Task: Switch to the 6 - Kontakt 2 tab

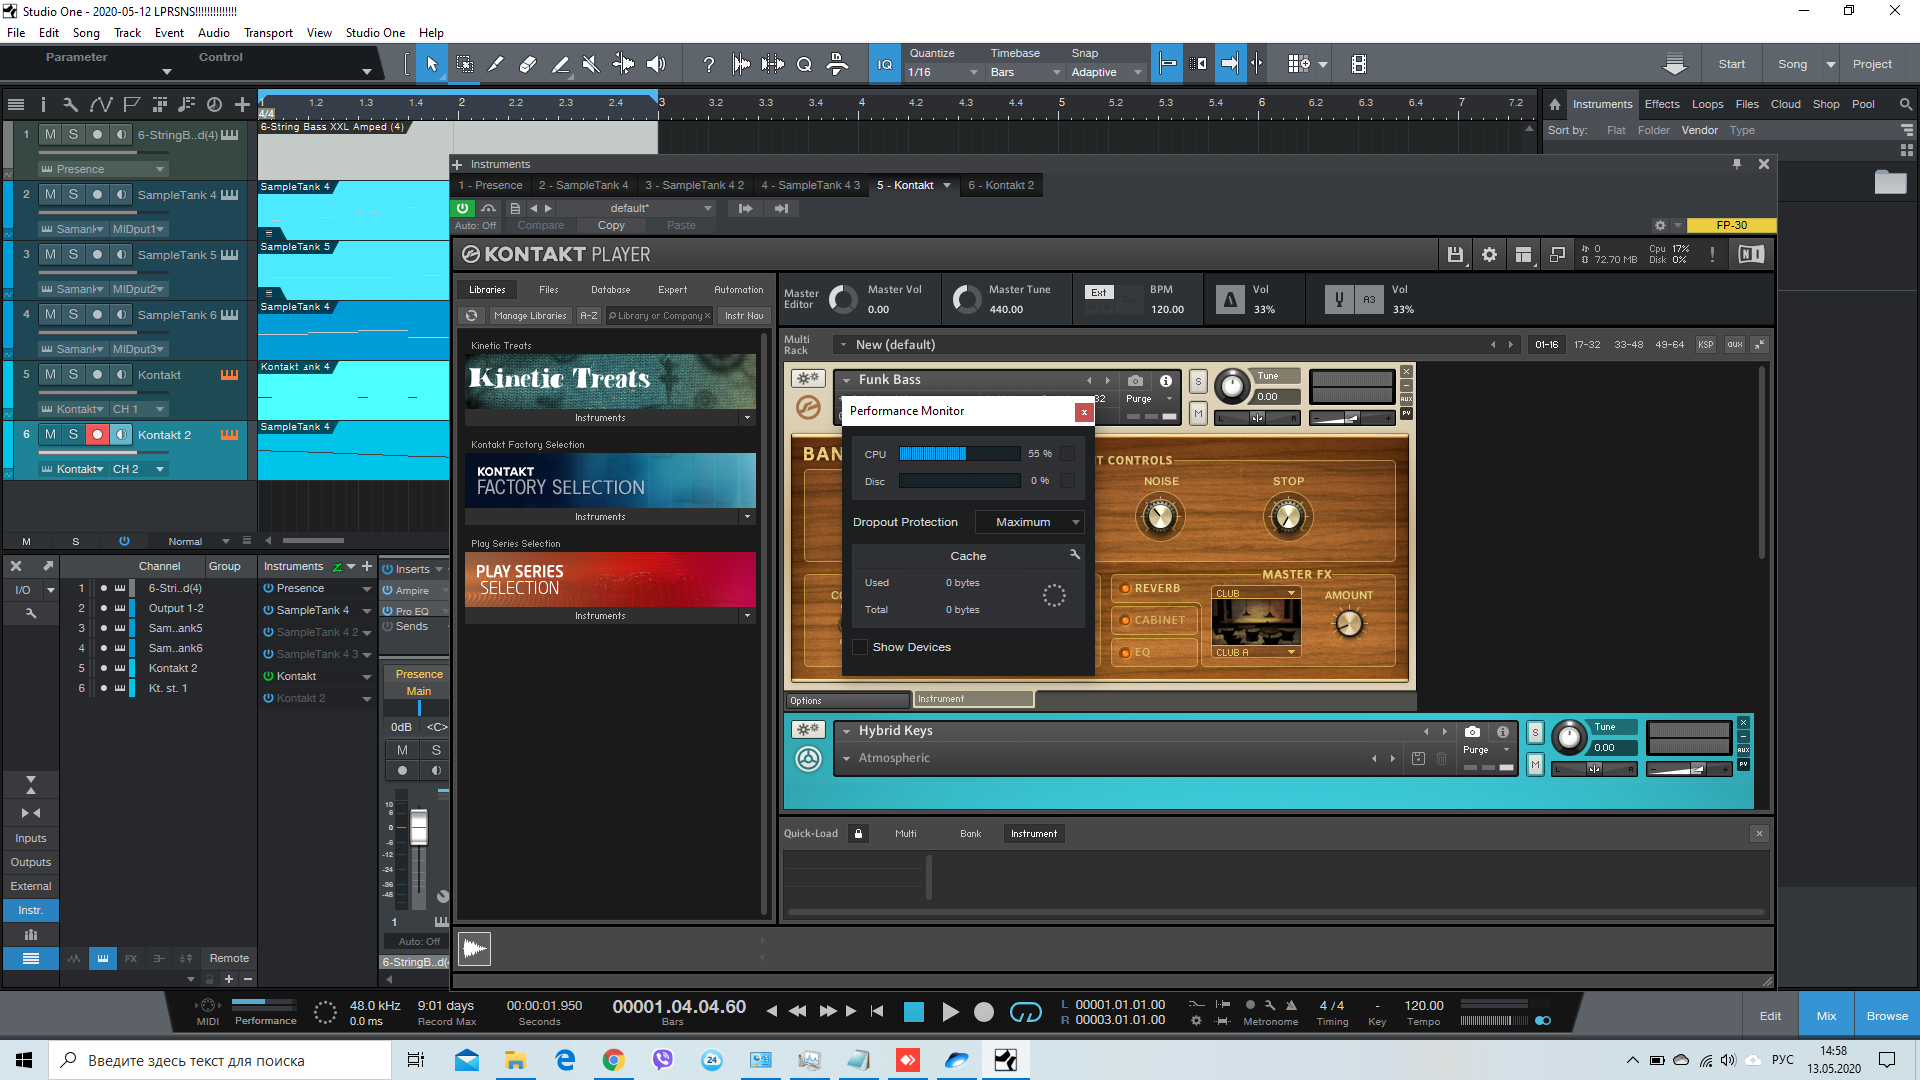Action: coord(1001,185)
